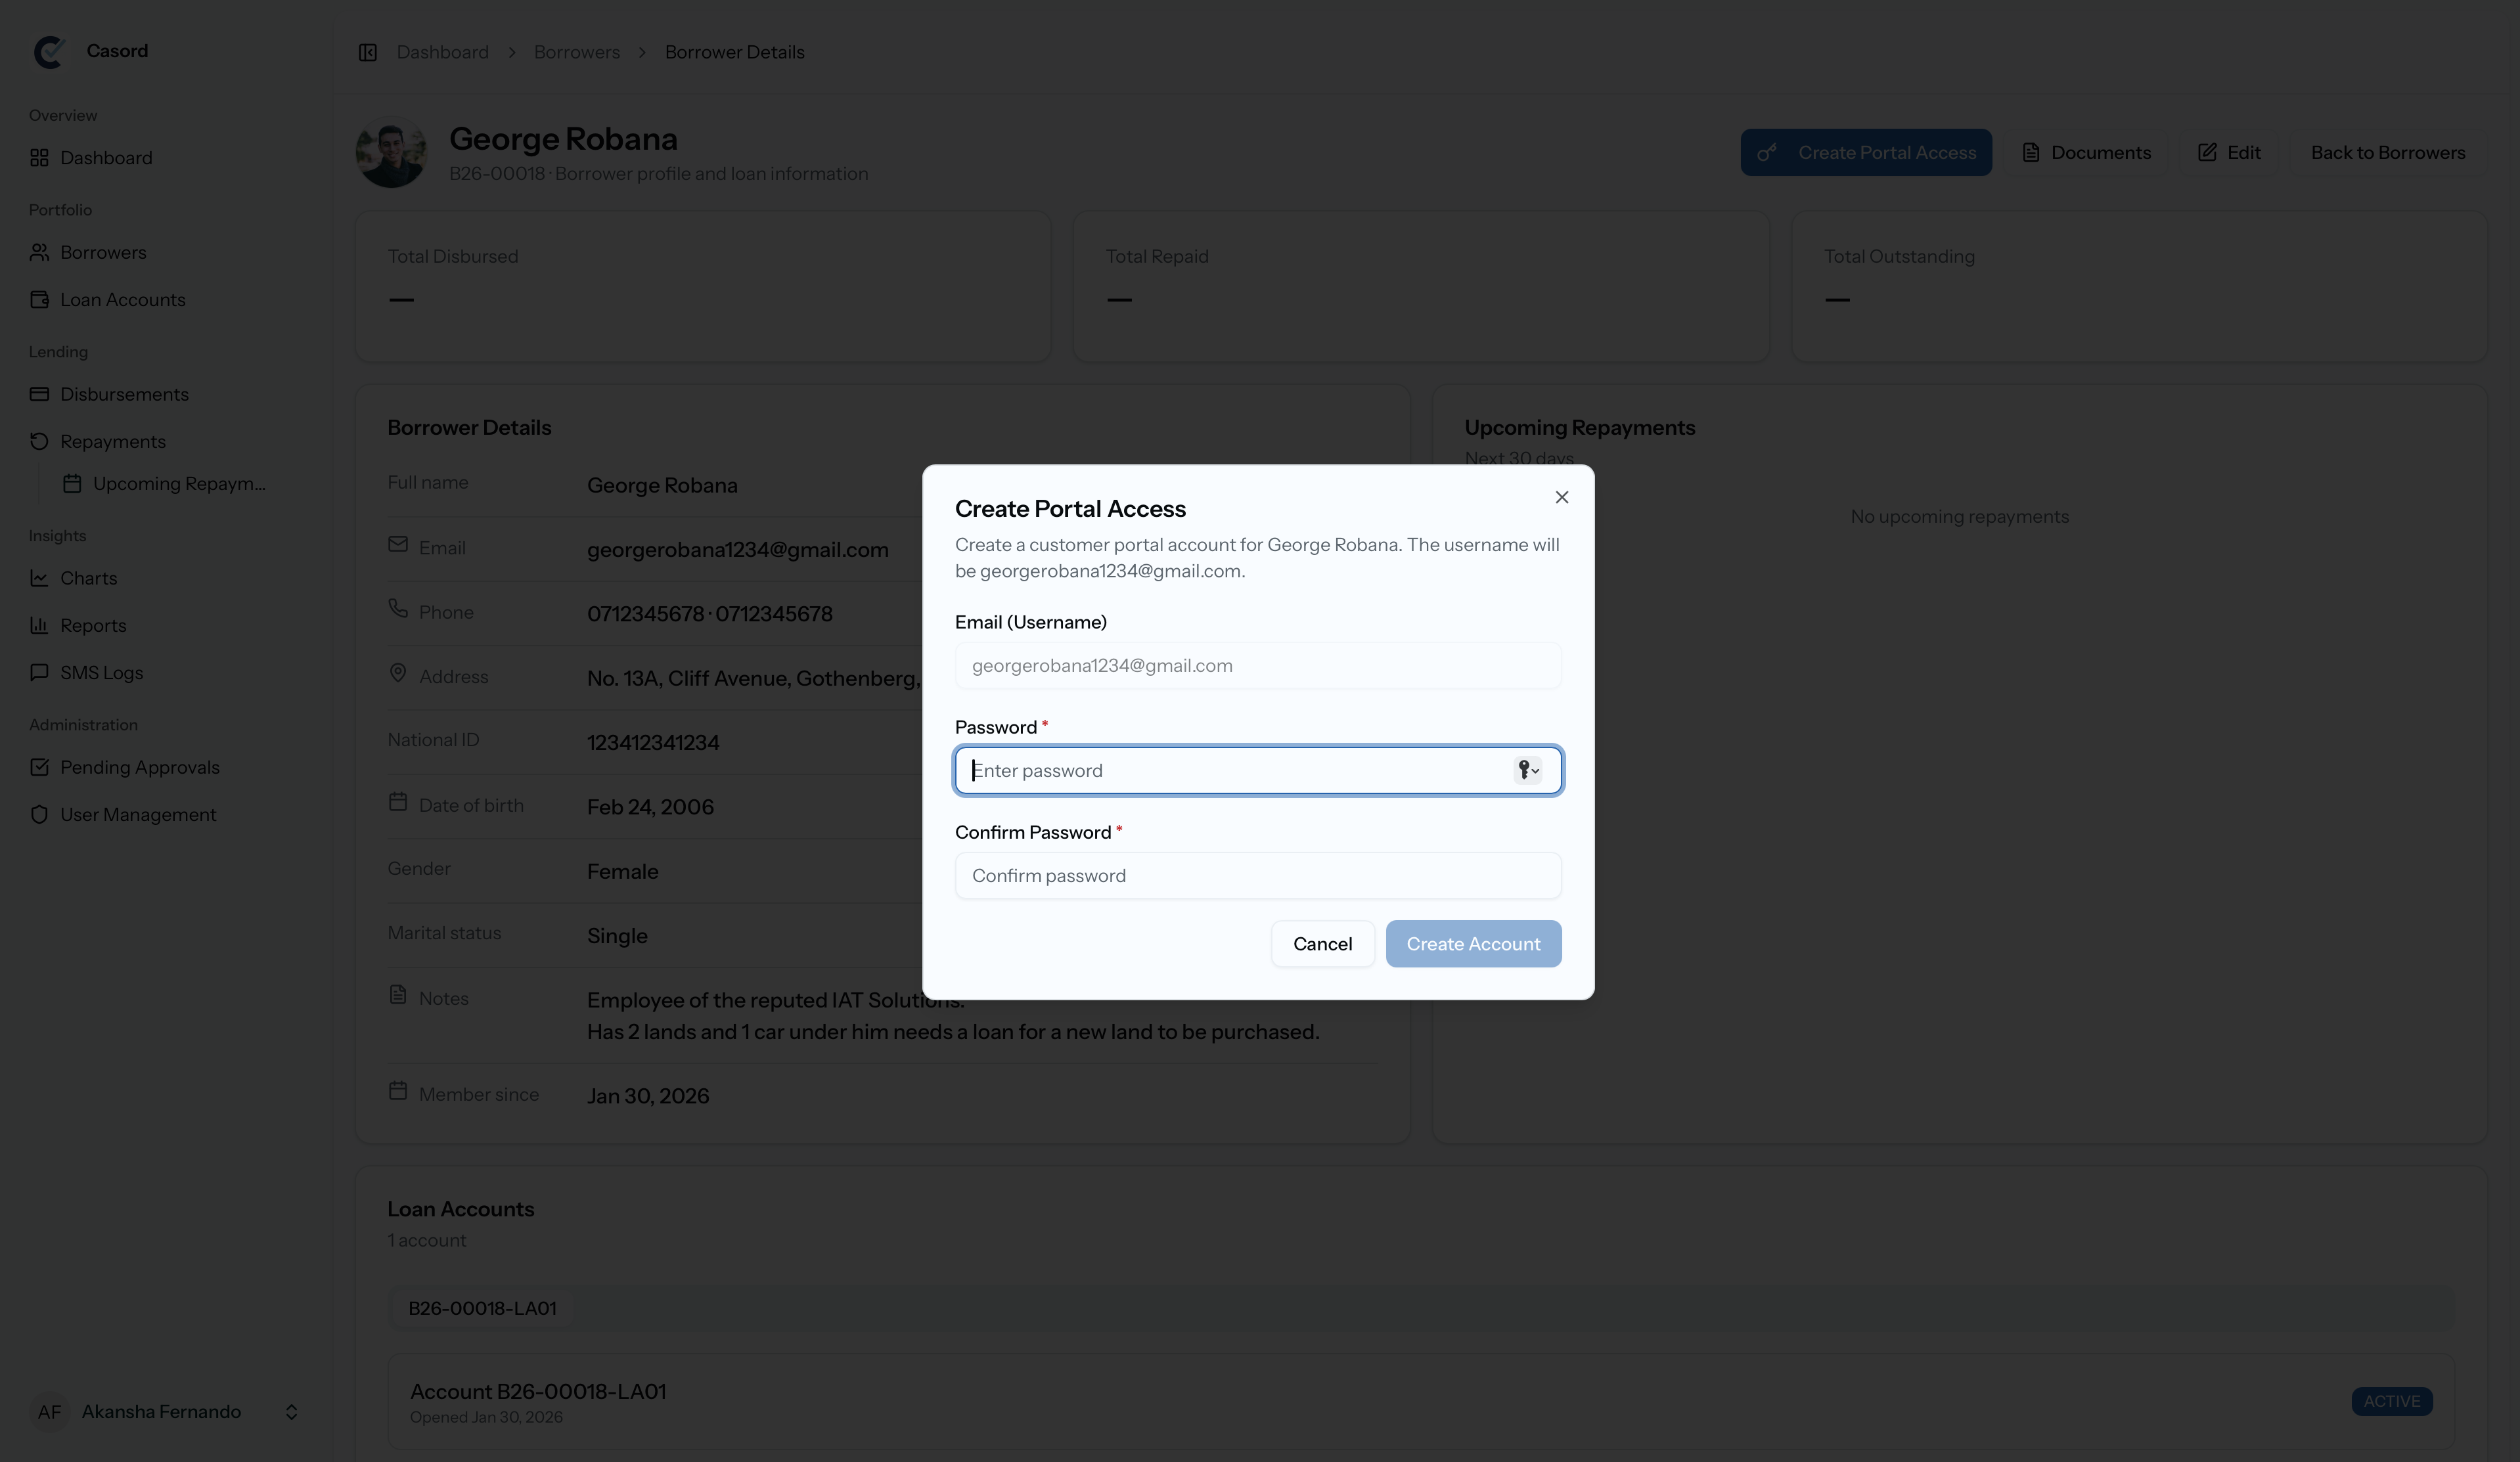Image resolution: width=2520 pixels, height=1462 pixels.
Task: Click George Robana's profile photo
Action: click(x=391, y=153)
